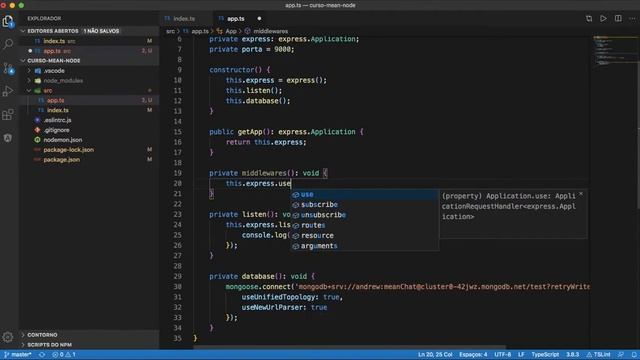
Task: Click the Synchronize Changes icon in status bar
Action: pyautogui.click(x=42, y=355)
